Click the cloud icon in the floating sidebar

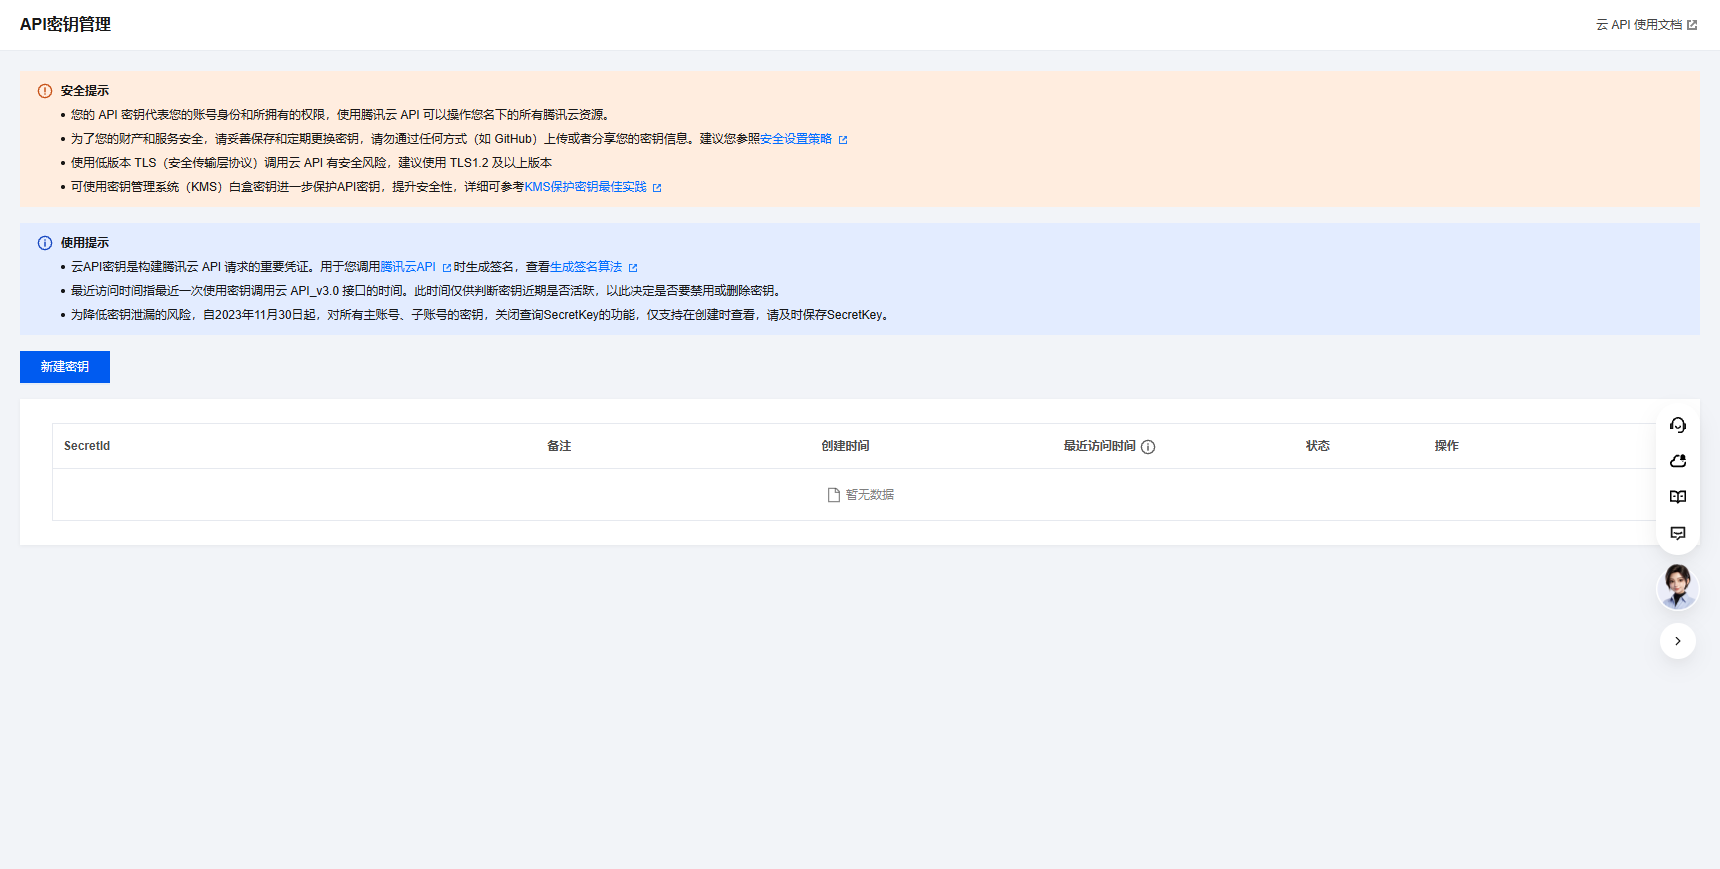1678,461
